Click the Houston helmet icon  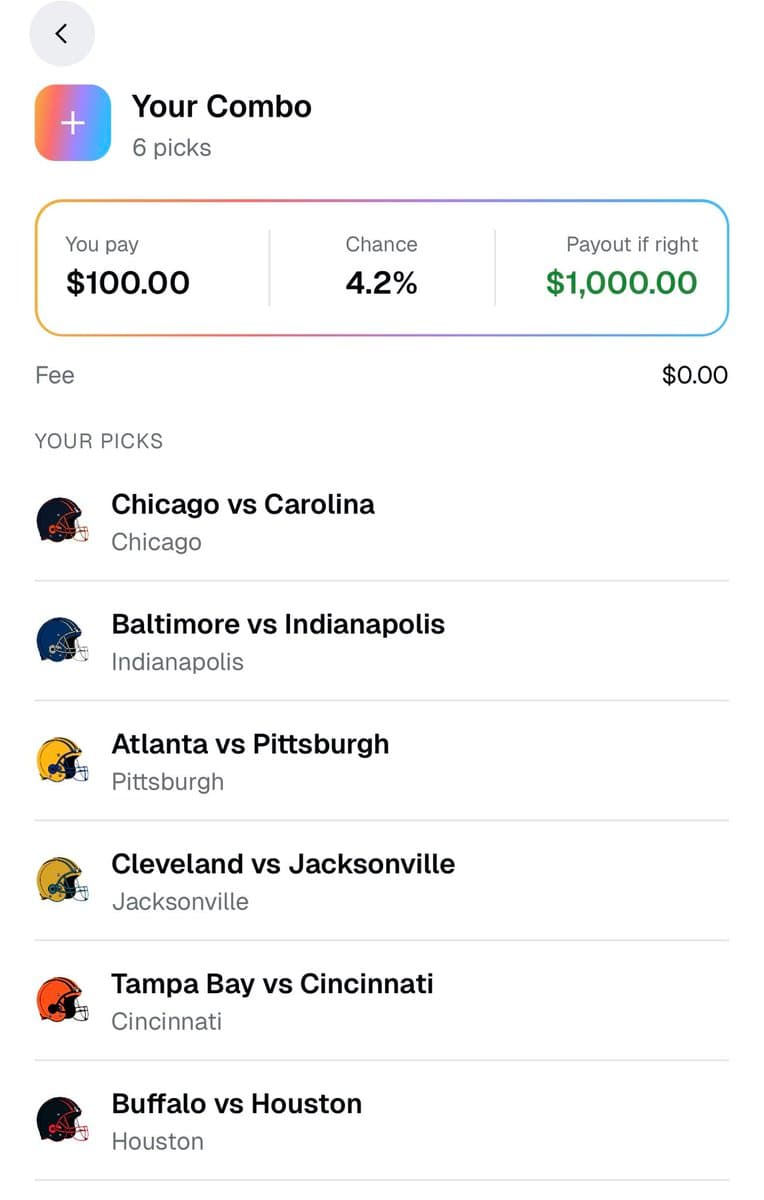coord(62,1120)
